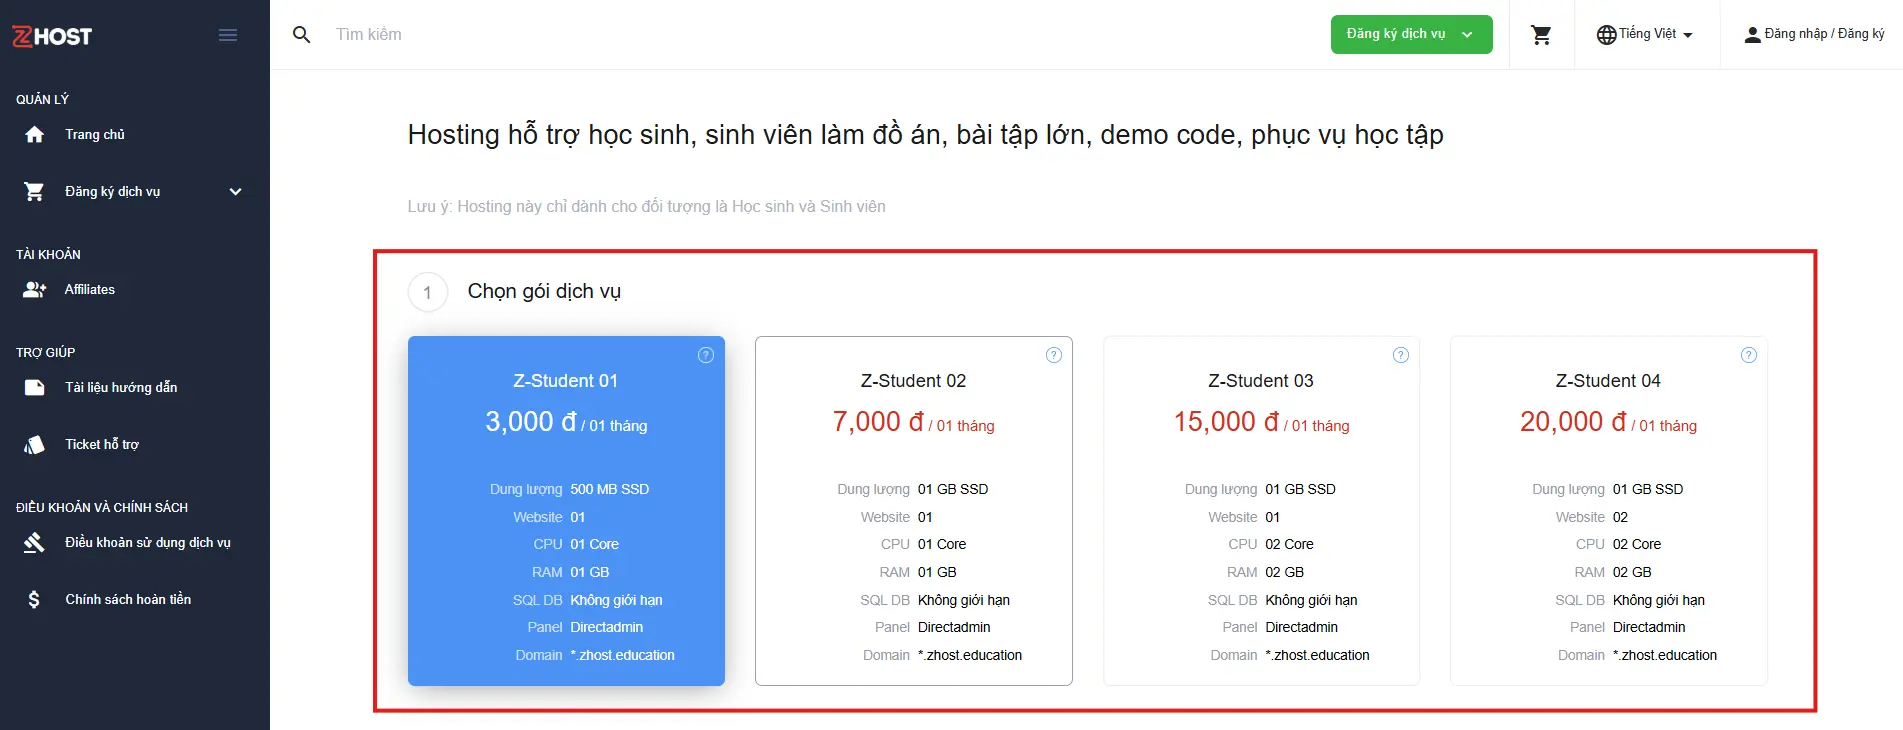Click Z-Student 04 Website 02 value

click(1620, 517)
